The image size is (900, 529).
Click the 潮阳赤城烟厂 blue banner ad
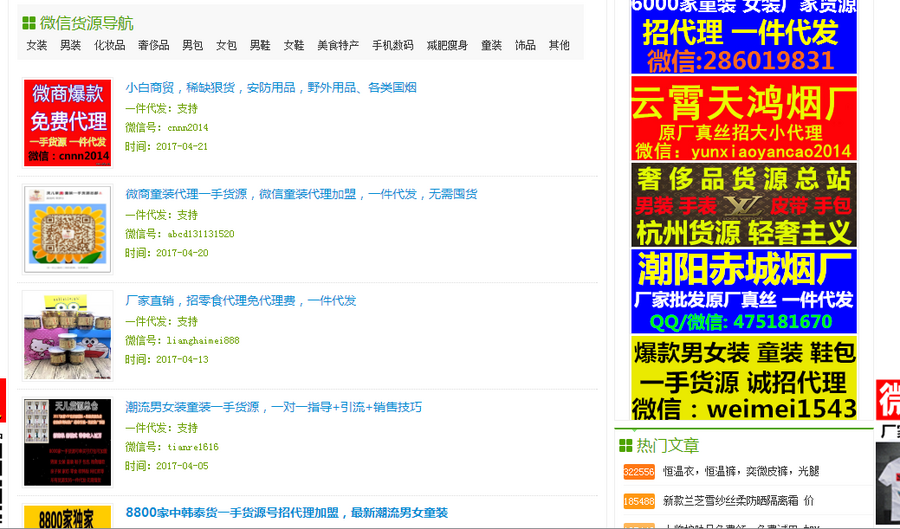[744, 291]
